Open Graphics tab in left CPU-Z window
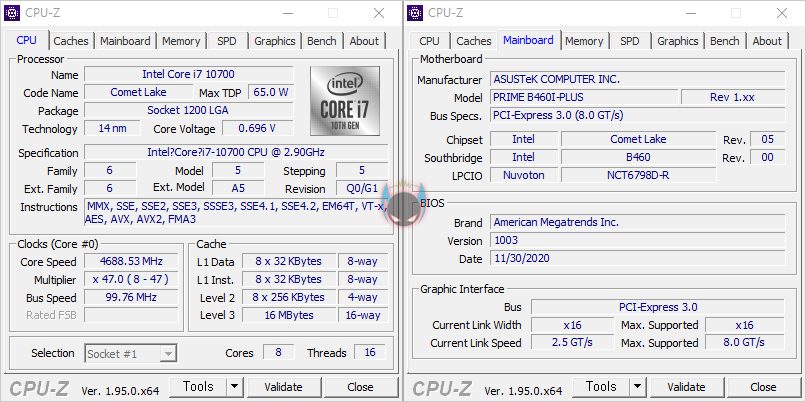The width and height of the screenshot is (806, 402). (x=275, y=41)
